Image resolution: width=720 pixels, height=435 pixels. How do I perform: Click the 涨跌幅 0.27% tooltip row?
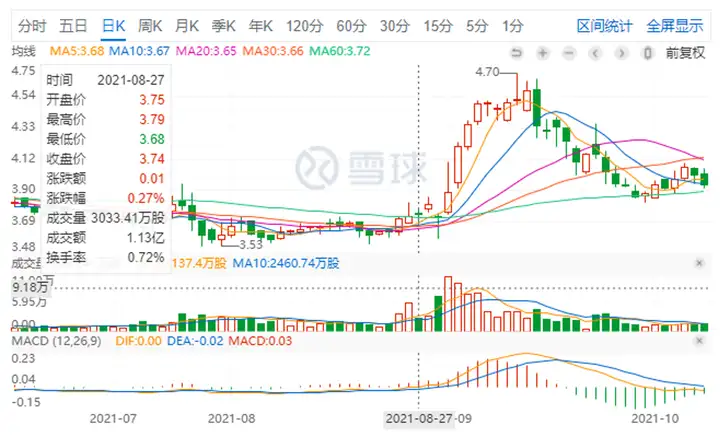105,198
